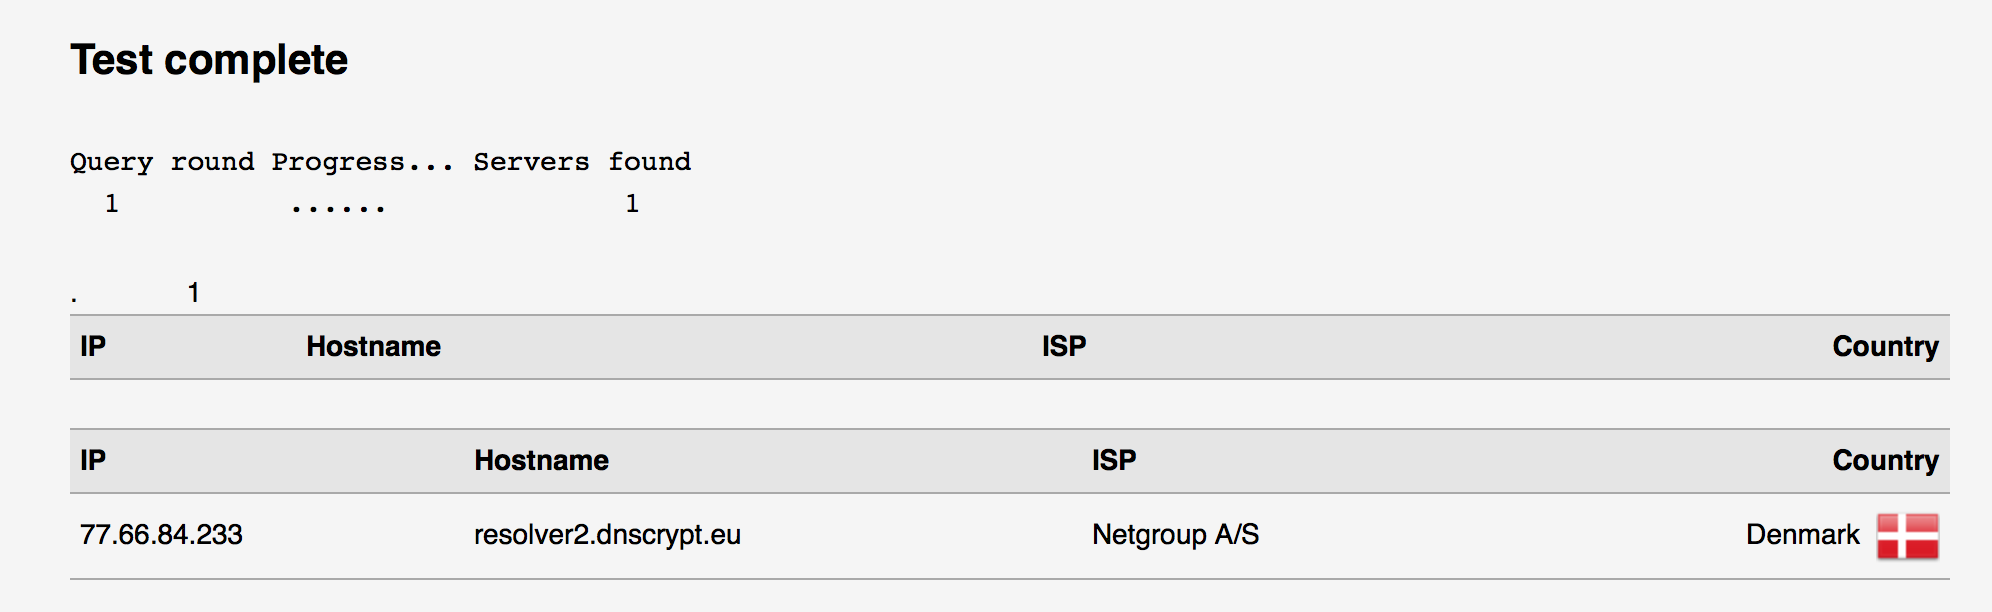Click the lower table's Hostname column header
1992x612 pixels.
[x=541, y=460]
